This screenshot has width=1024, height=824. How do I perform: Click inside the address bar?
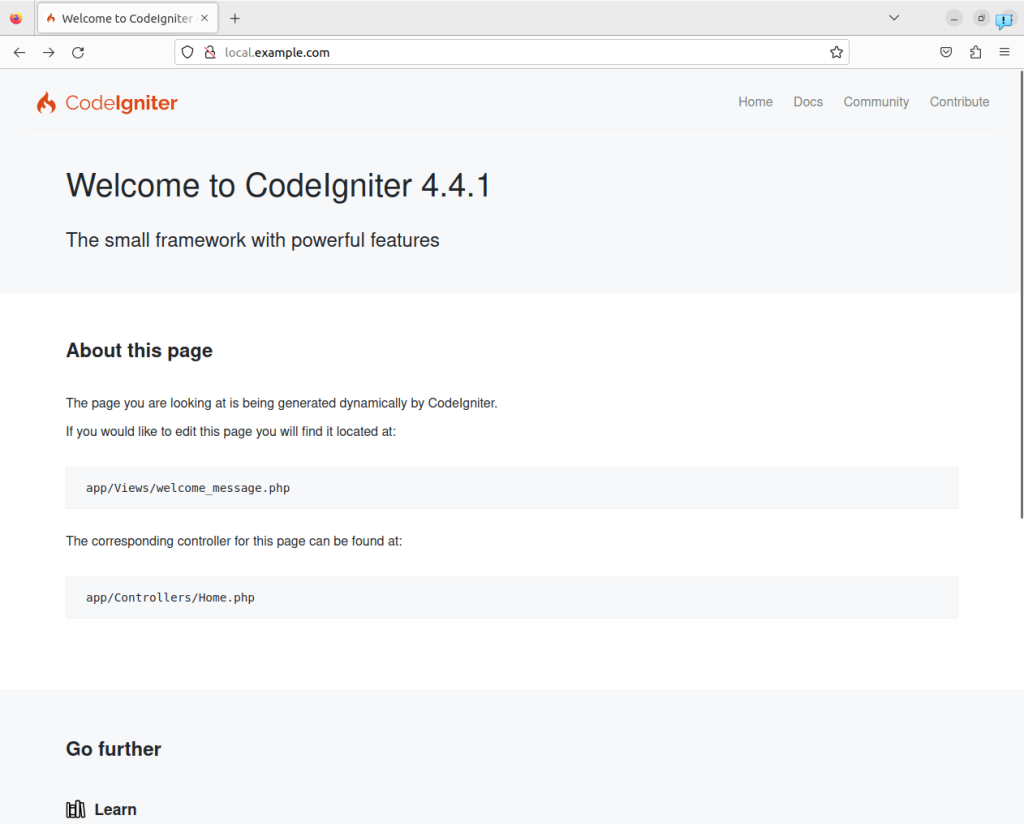(x=500, y=52)
